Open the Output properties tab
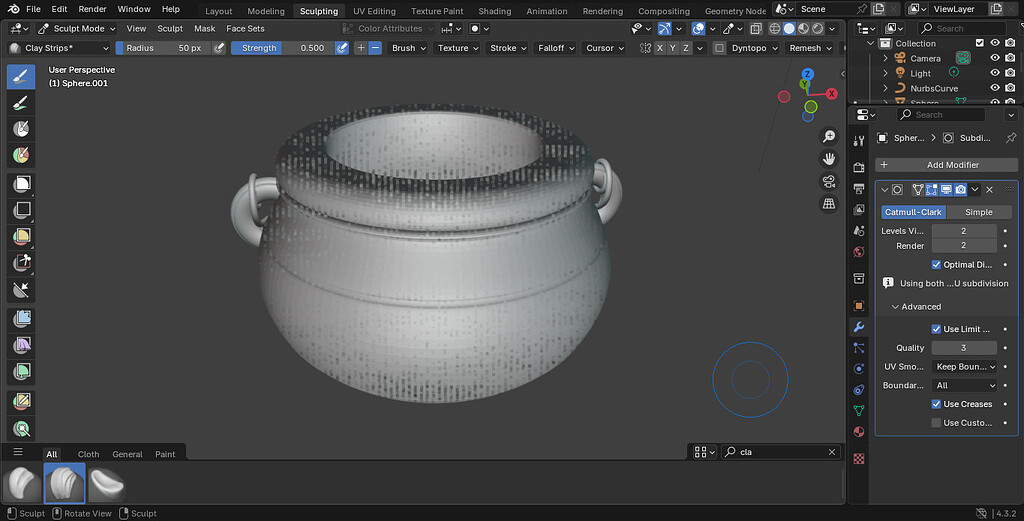The height and width of the screenshot is (521, 1024). tap(859, 189)
